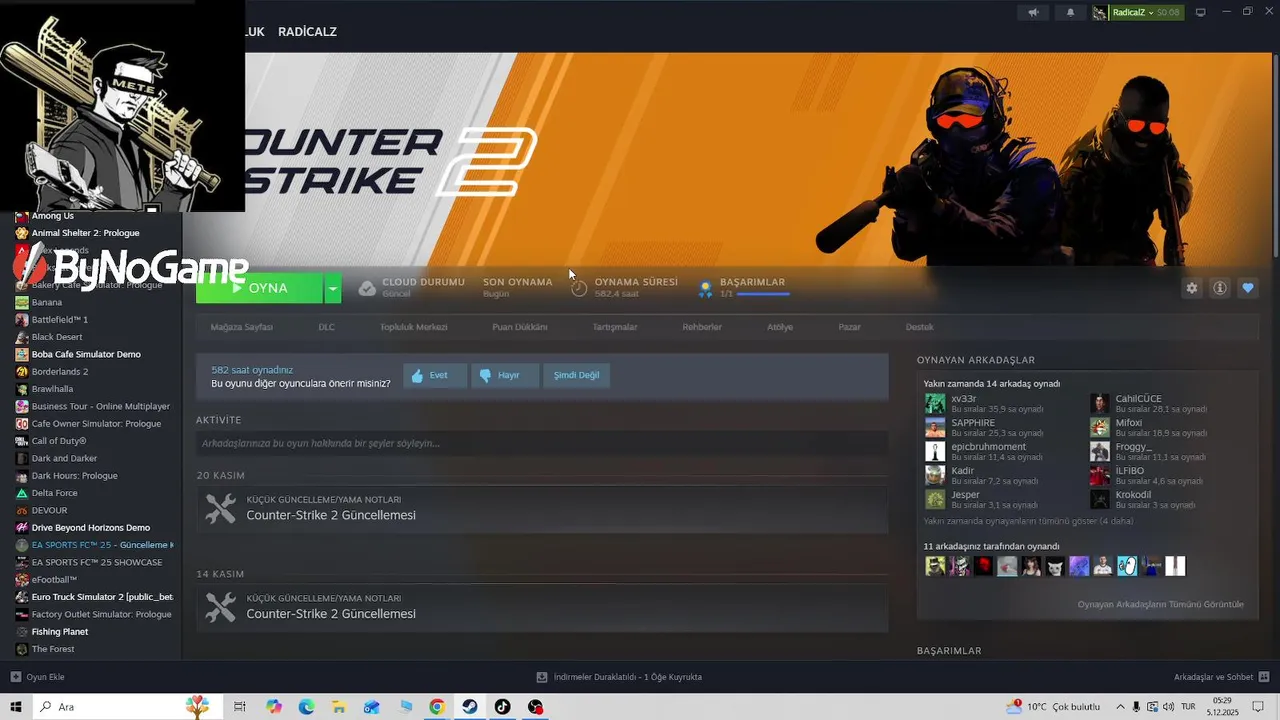Open TikTok icon in the taskbar

[x=502, y=707]
